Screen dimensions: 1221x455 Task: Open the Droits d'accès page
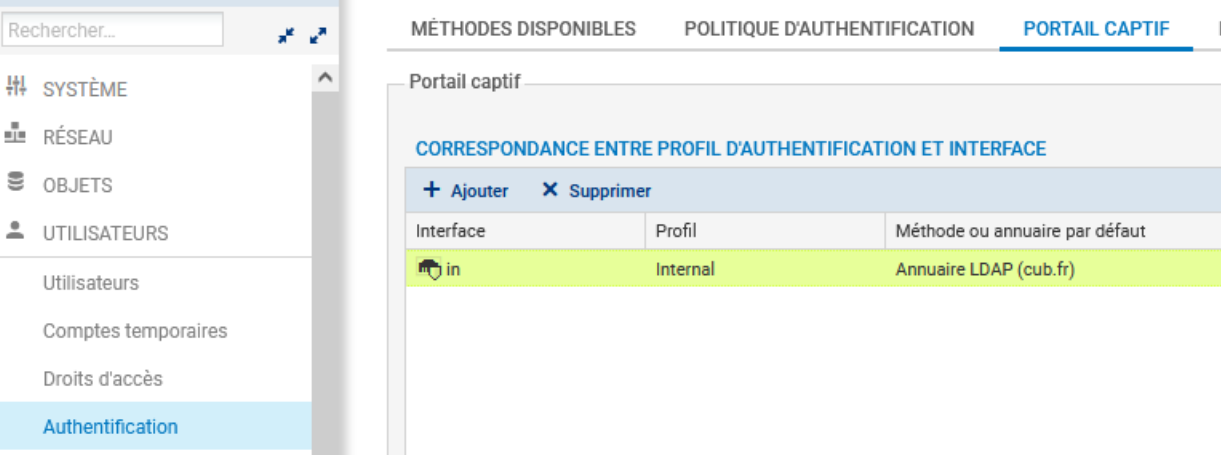click(x=102, y=379)
